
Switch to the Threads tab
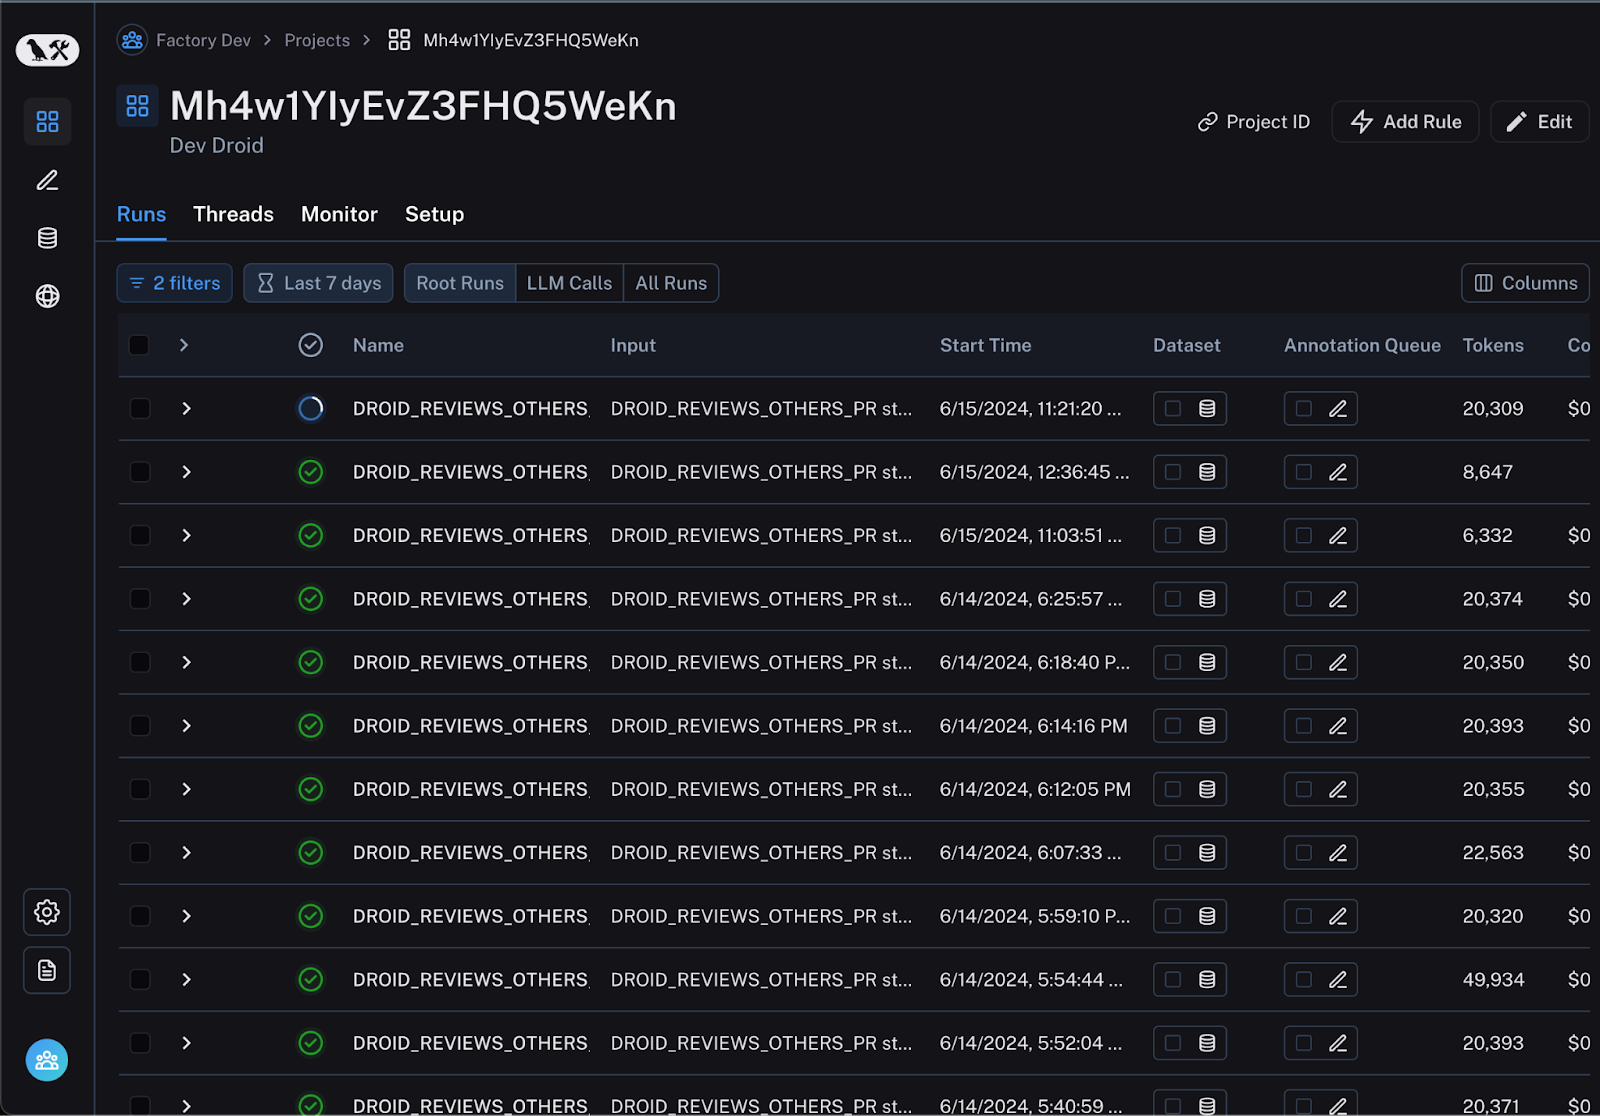[233, 214]
